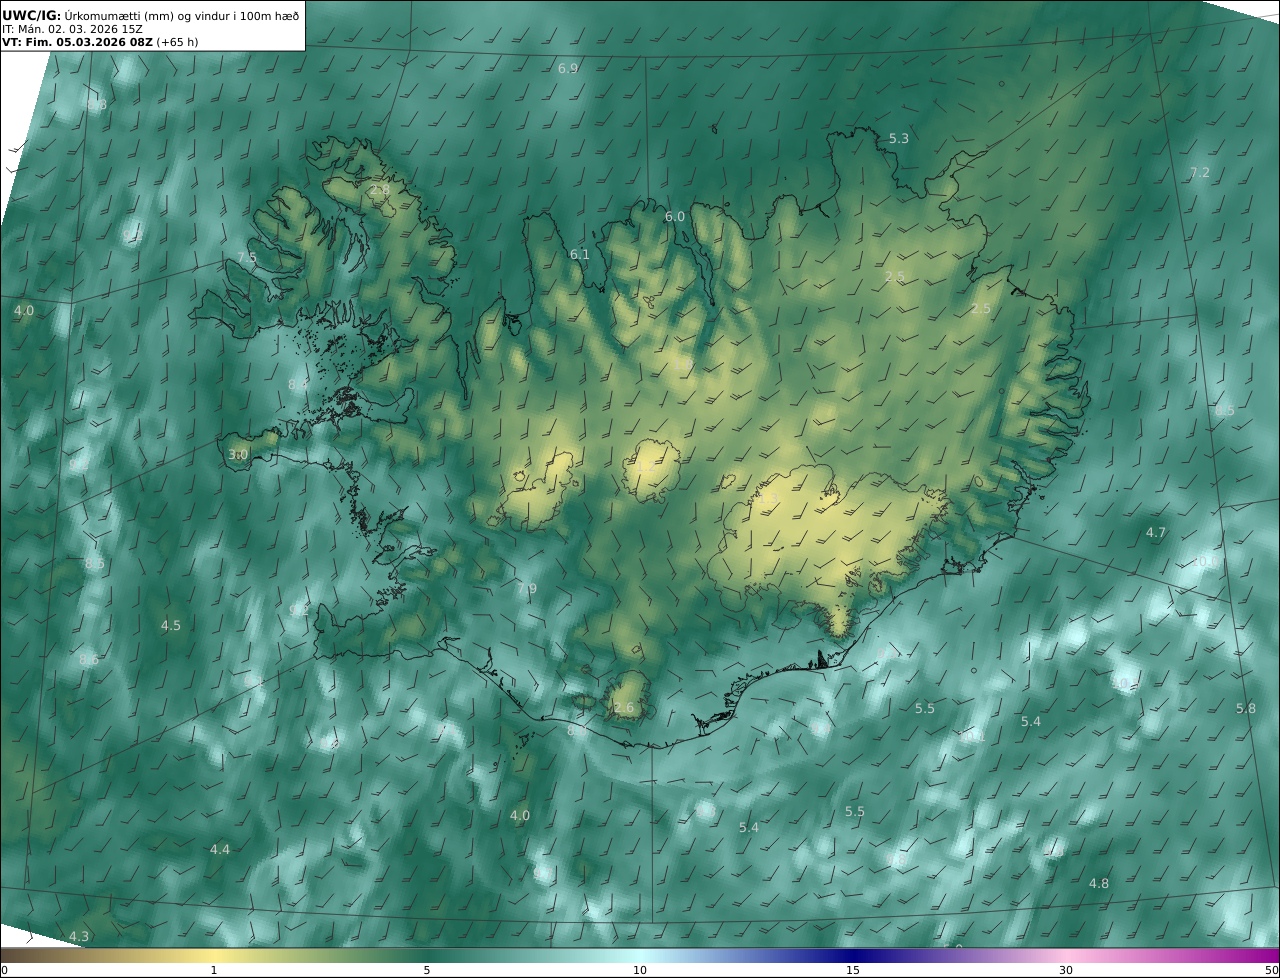Select the 5.3 value label
The width and height of the screenshot is (1280, 978).
[x=899, y=138]
